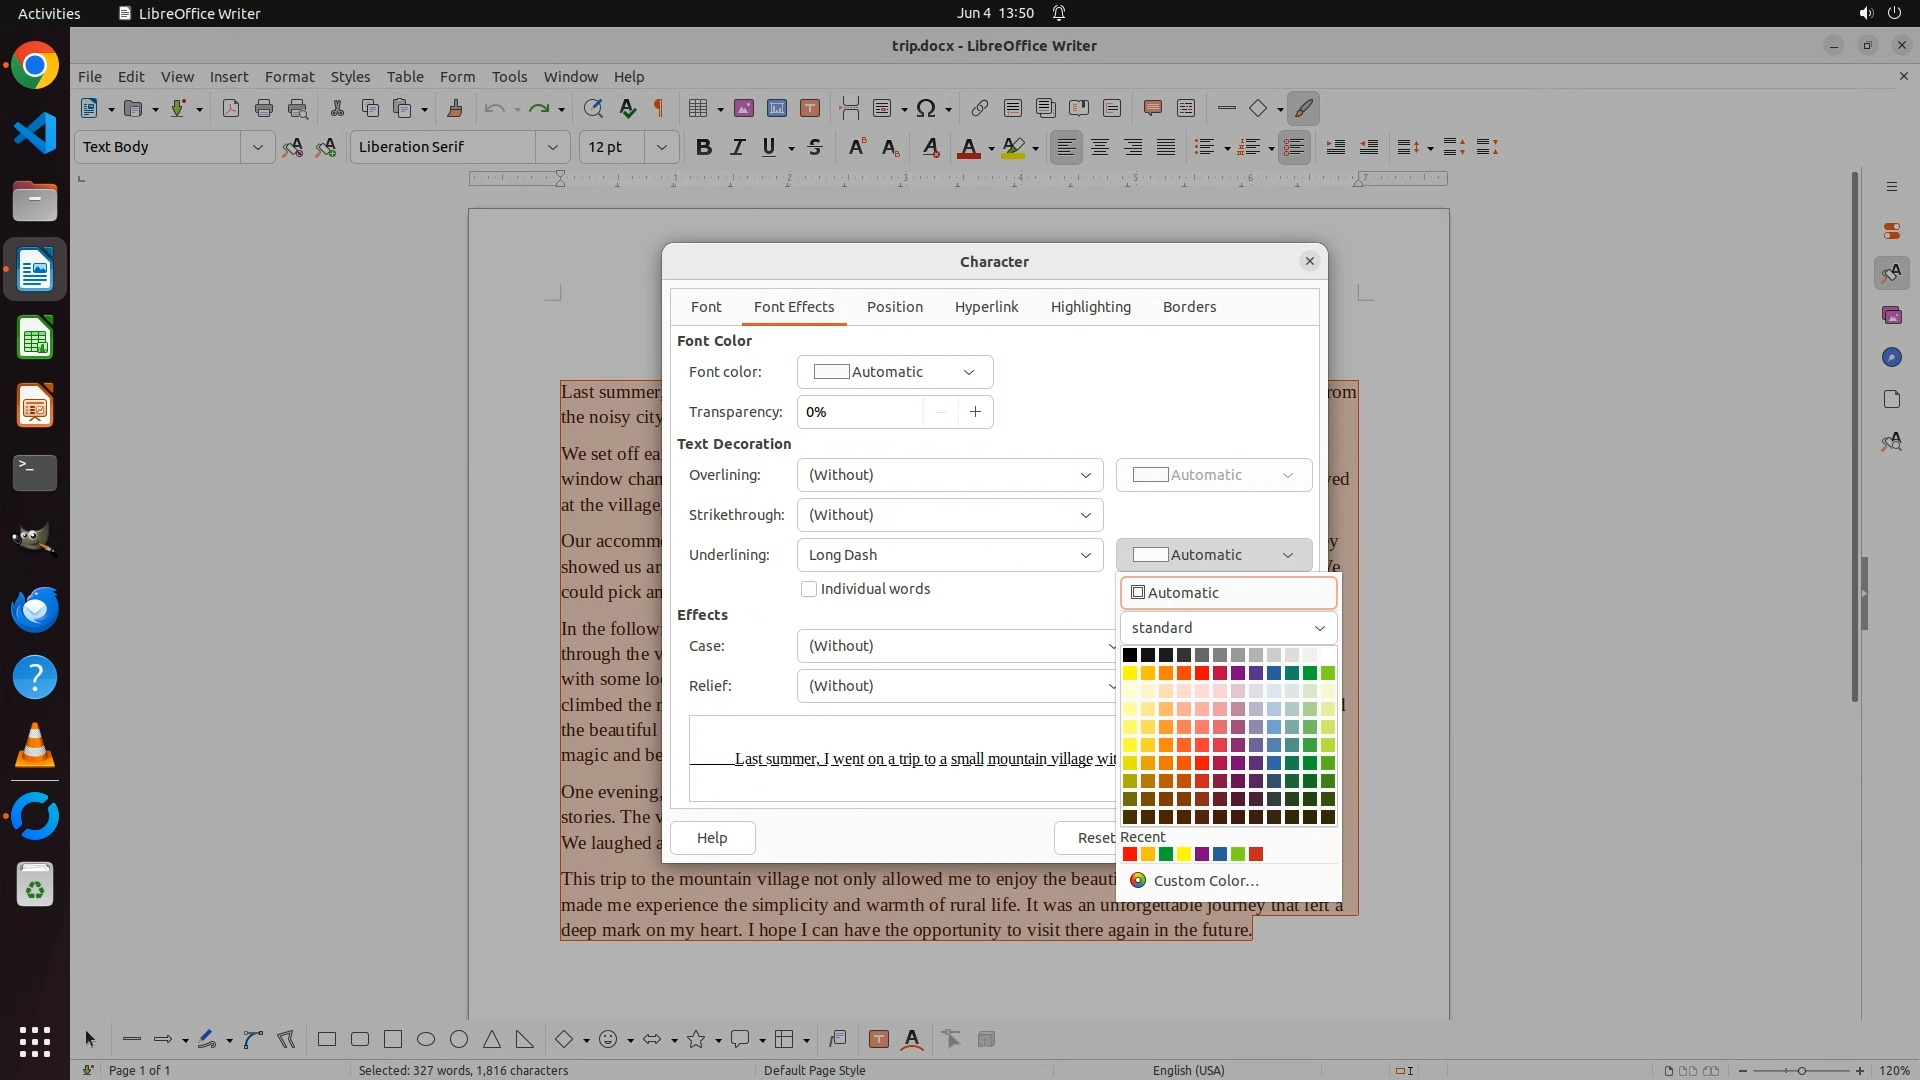1920x1080 pixels.
Task: Click the Justified alignment icon
Action: tap(1166, 147)
